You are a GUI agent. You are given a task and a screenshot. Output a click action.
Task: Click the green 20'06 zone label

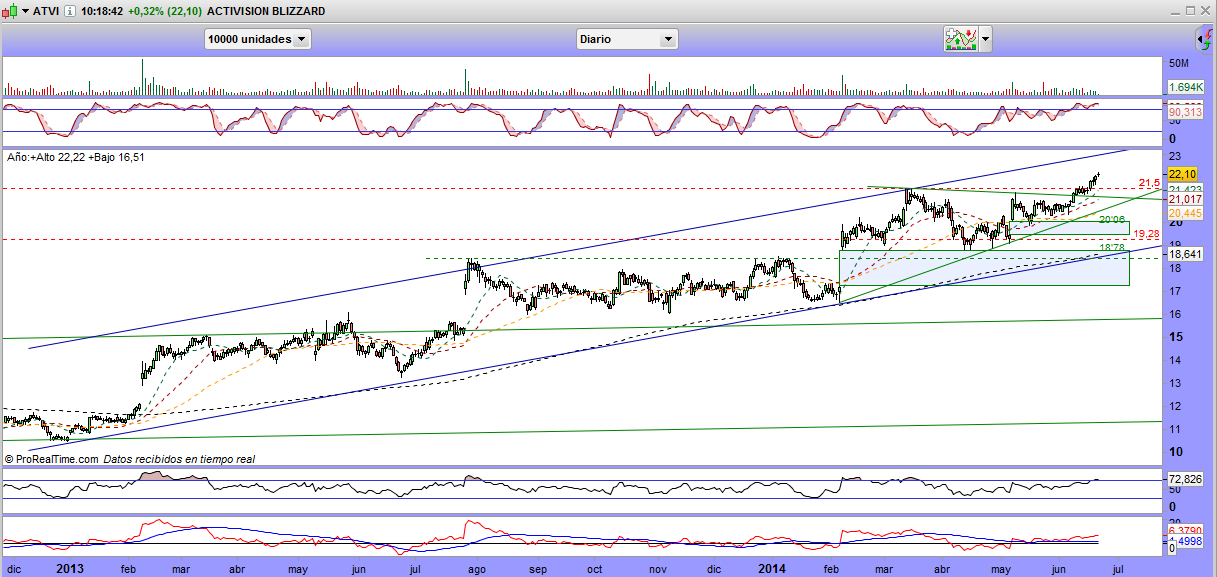point(1113,219)
